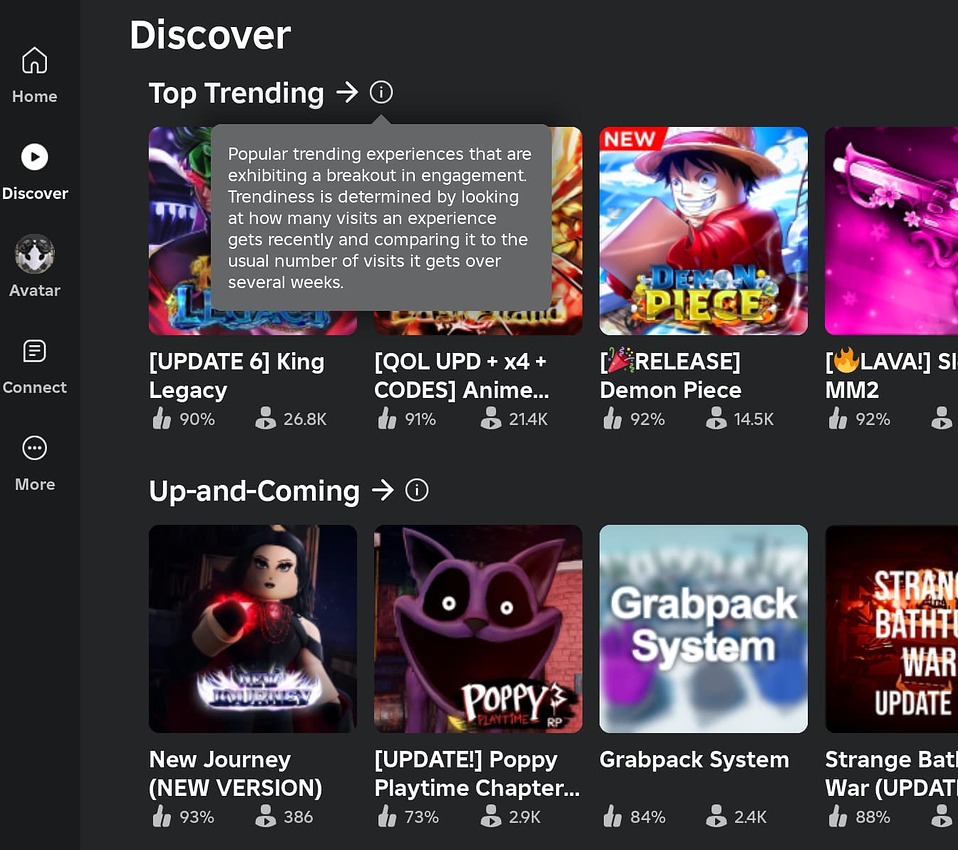
Task: Open the Connect icon in the sidebar
Action: (x=34, y=350)
